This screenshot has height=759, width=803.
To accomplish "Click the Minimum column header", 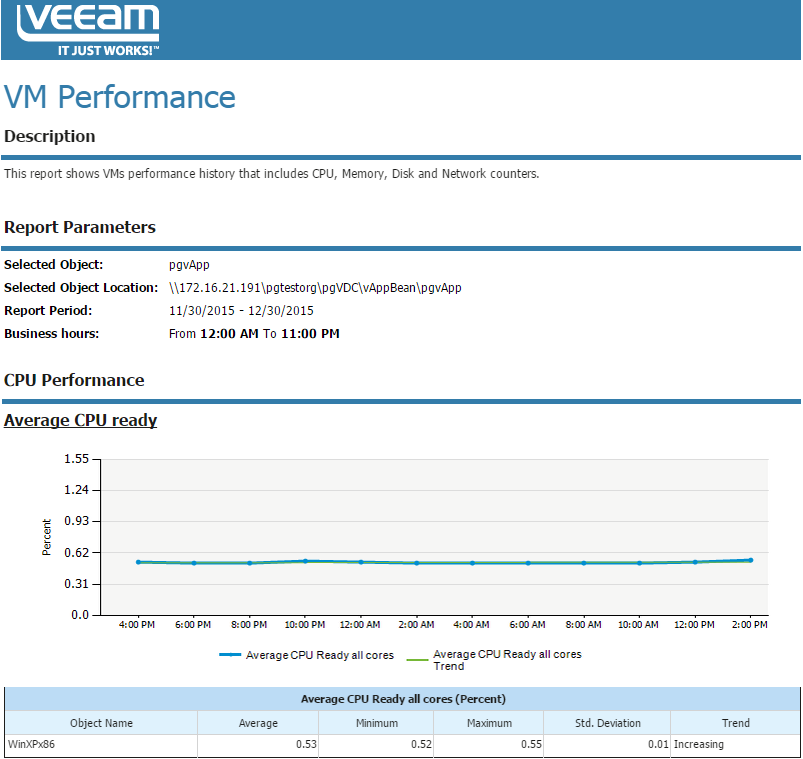I will pyautogui.click(x=376, y=723).
